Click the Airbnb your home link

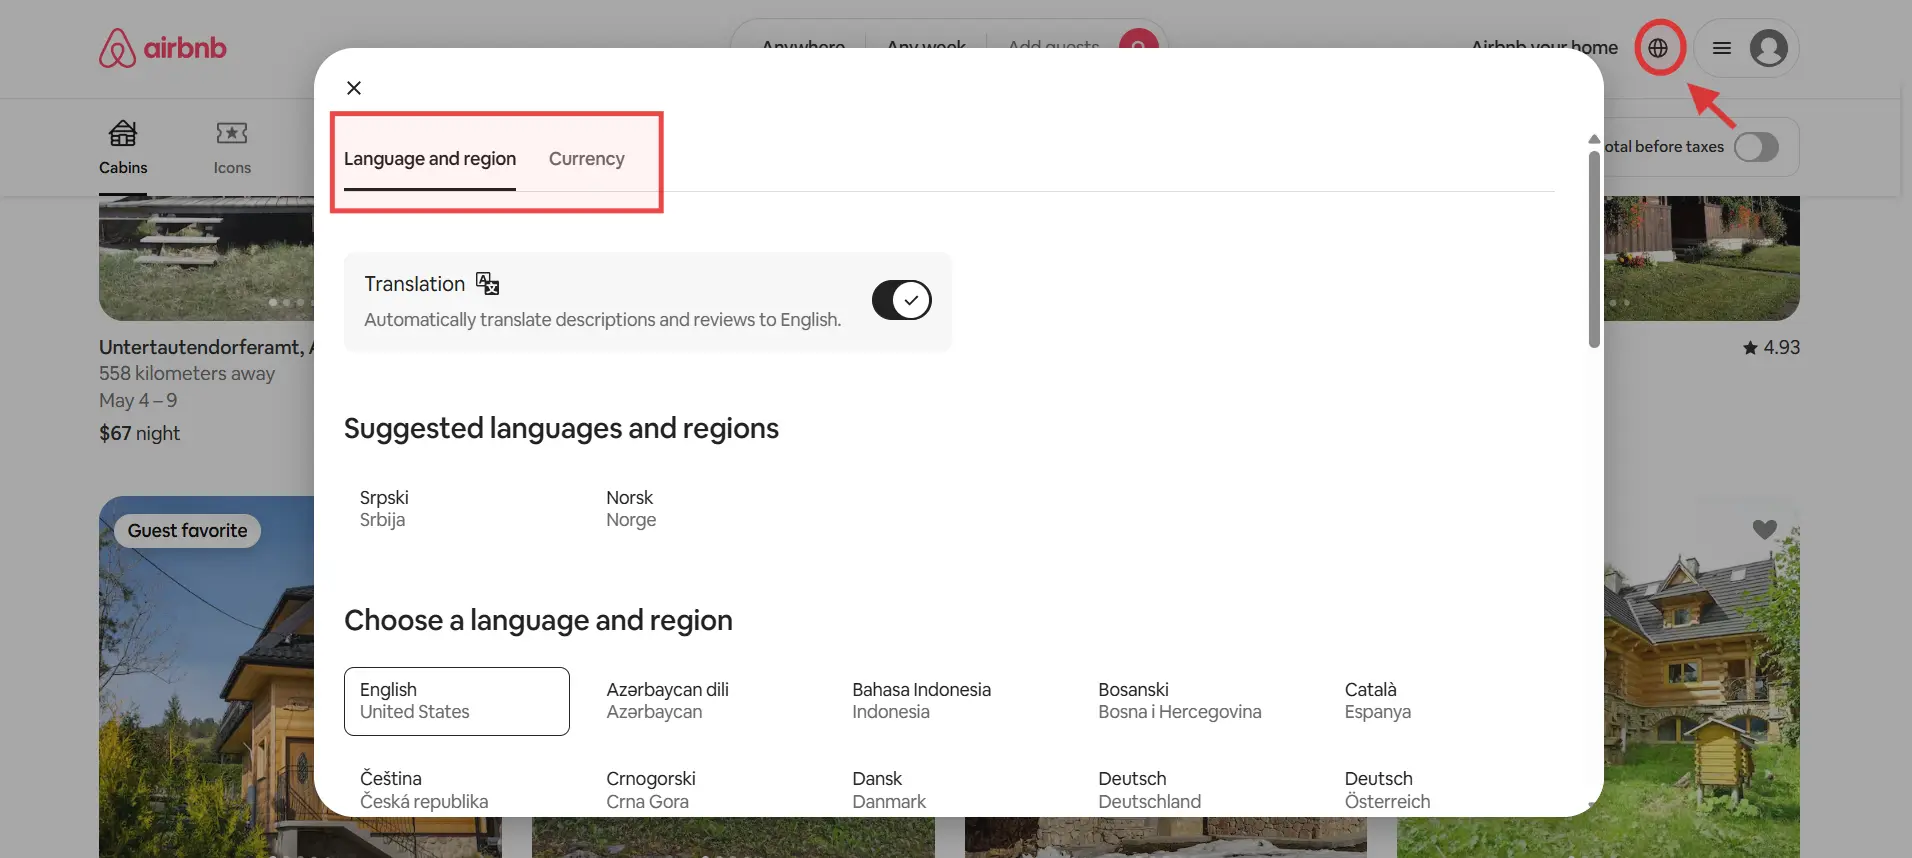(1544, 48)
